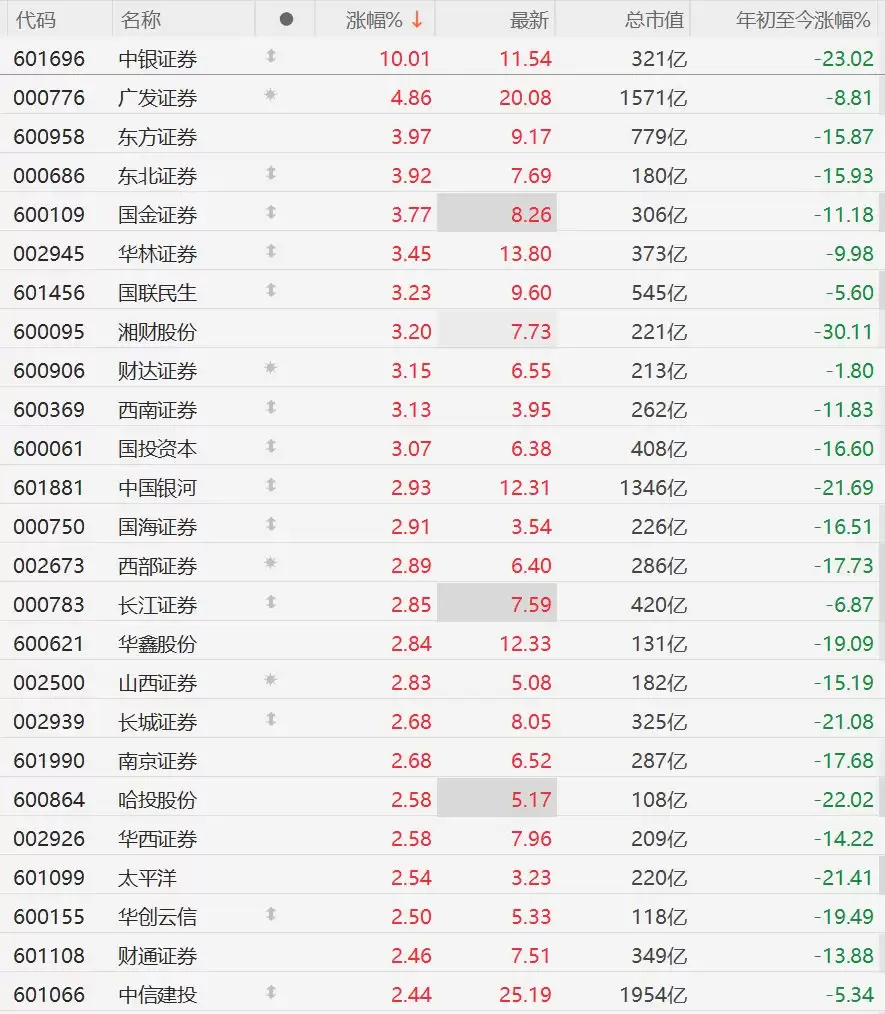The image size is (885, 1014).
Task: Click the up-down arrow marker beside 国海证券
Action: [x=271, y=524]
